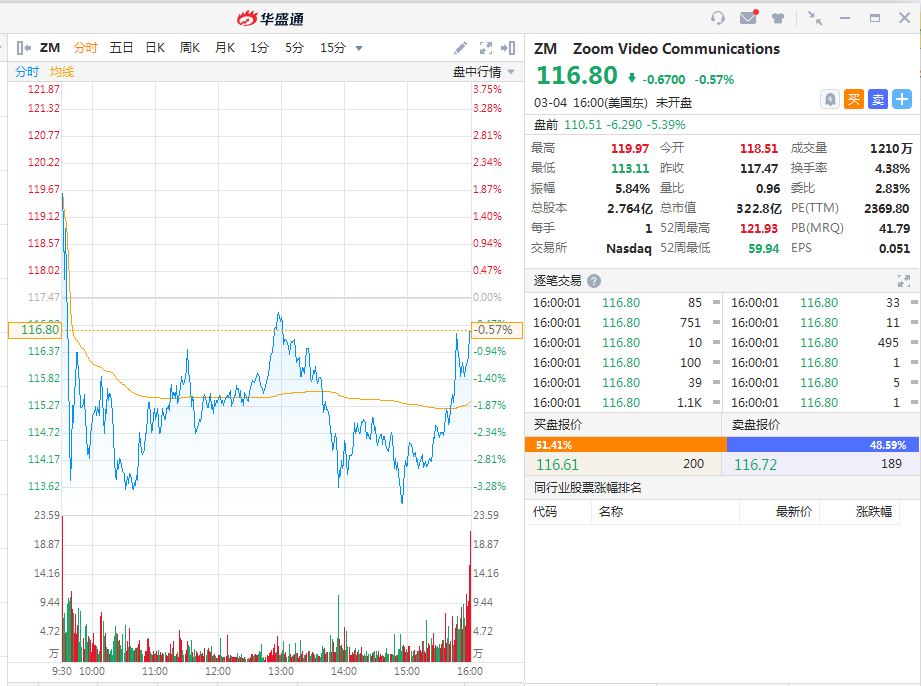Switch to the 5分 chart tab
Viewport: 921px width, 686px height.
tap(294, 48)
